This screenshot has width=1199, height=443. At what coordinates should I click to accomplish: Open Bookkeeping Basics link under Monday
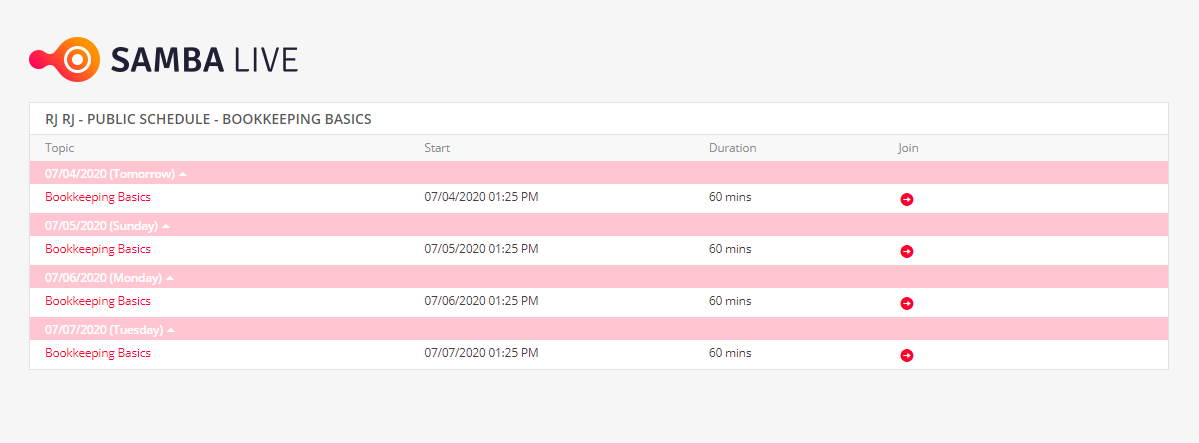pyautogui.click(x=98, y=301)
